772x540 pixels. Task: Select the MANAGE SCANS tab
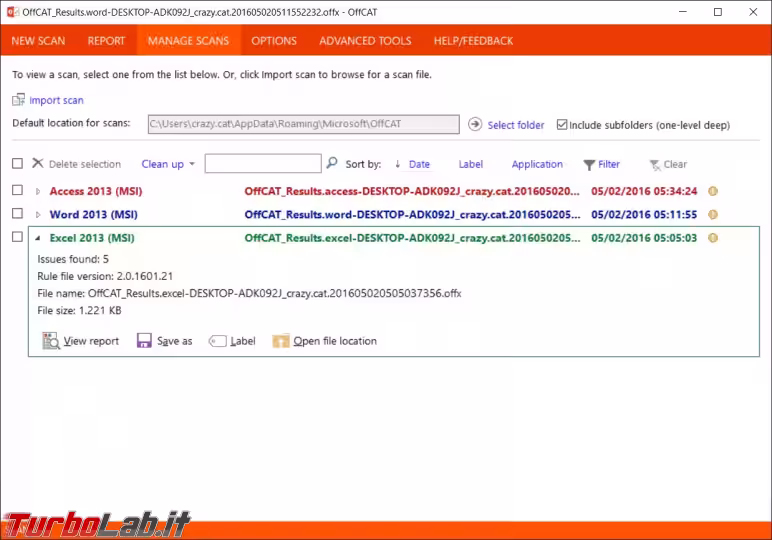point(188,41)
